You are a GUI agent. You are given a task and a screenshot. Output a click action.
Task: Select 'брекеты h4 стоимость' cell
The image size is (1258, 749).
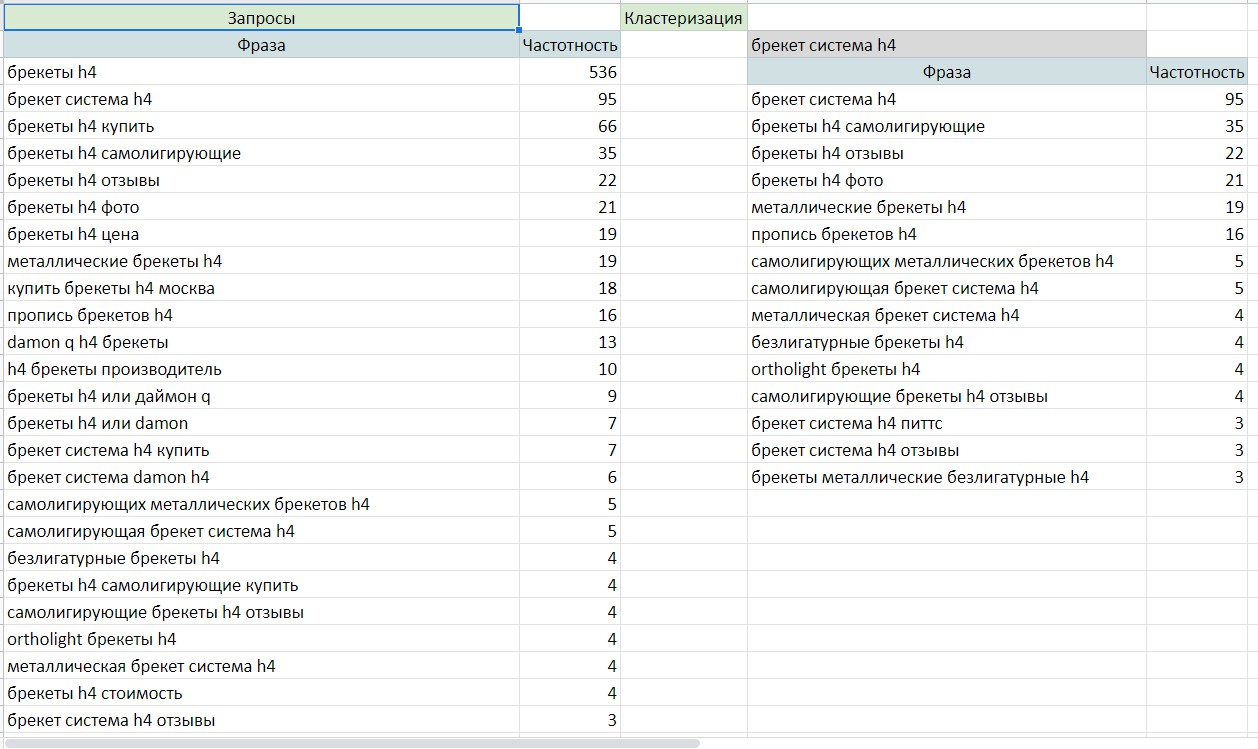[261, 693]
